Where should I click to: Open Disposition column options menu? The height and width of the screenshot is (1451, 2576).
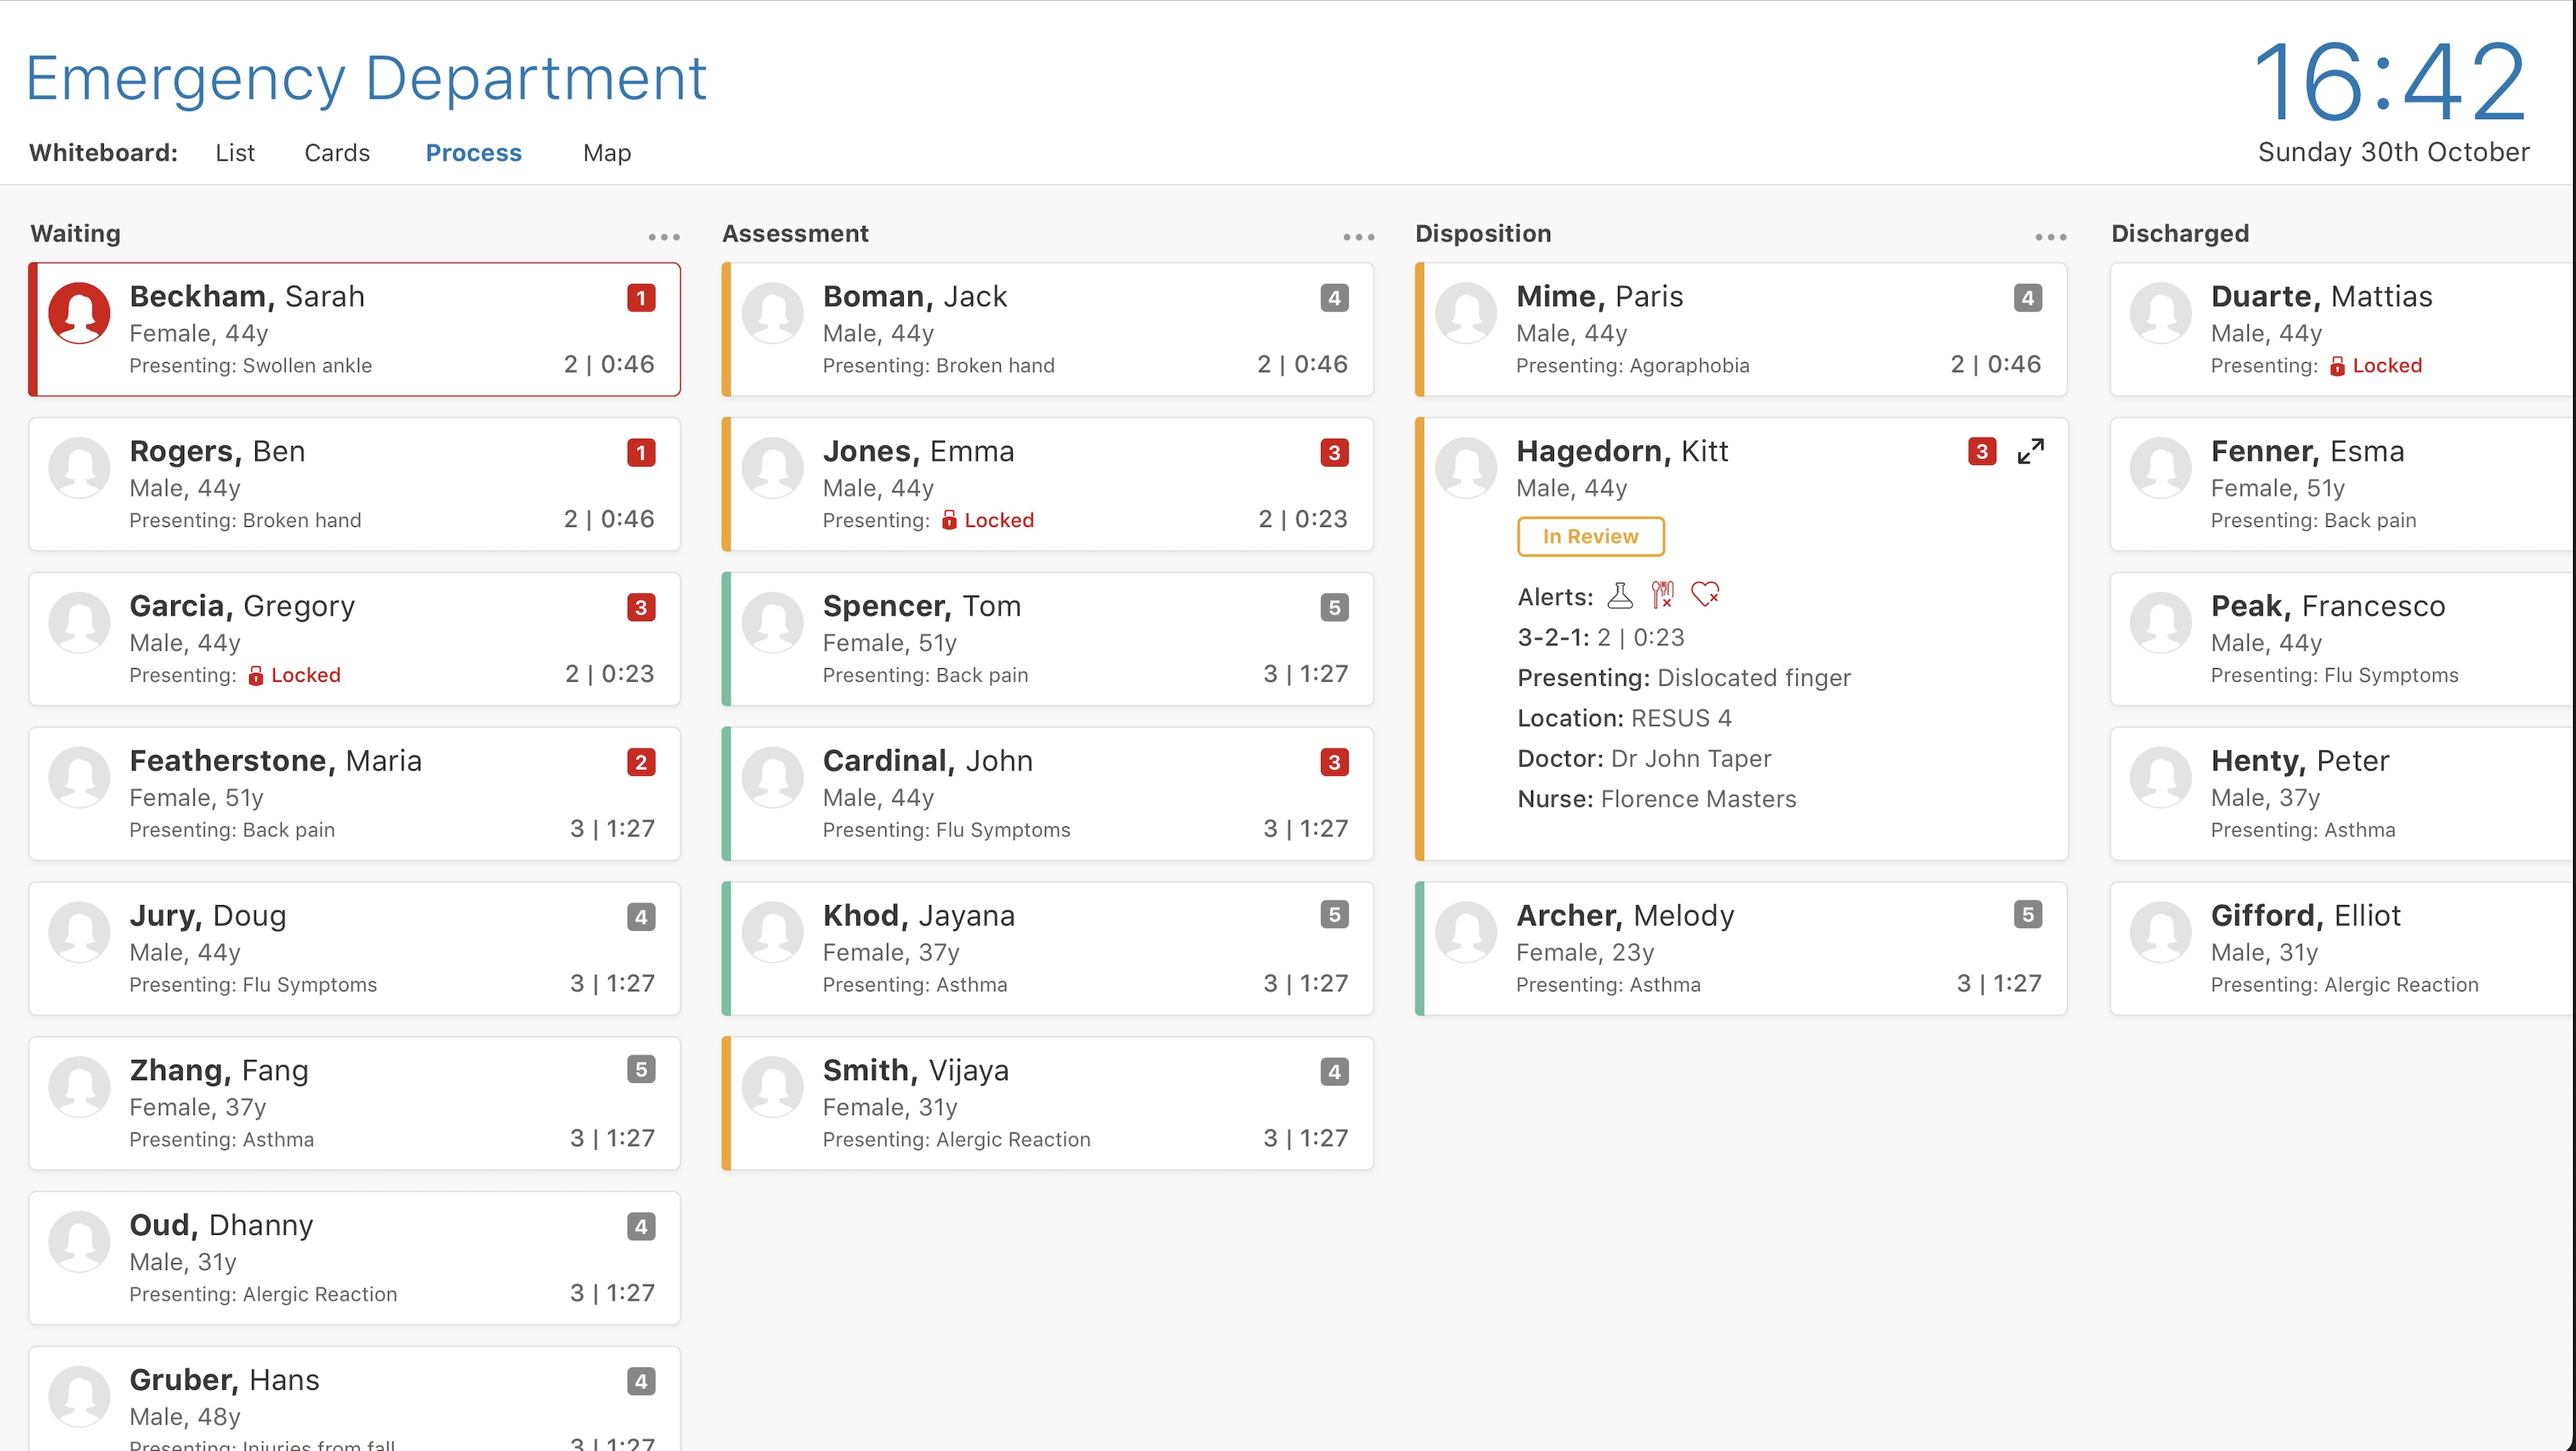click(x=2050, y=237)
